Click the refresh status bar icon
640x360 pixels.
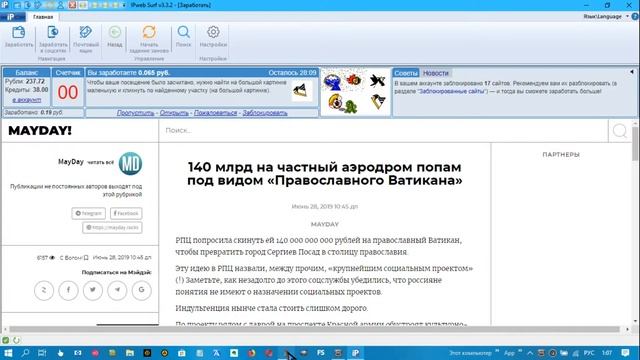point(16,340)
